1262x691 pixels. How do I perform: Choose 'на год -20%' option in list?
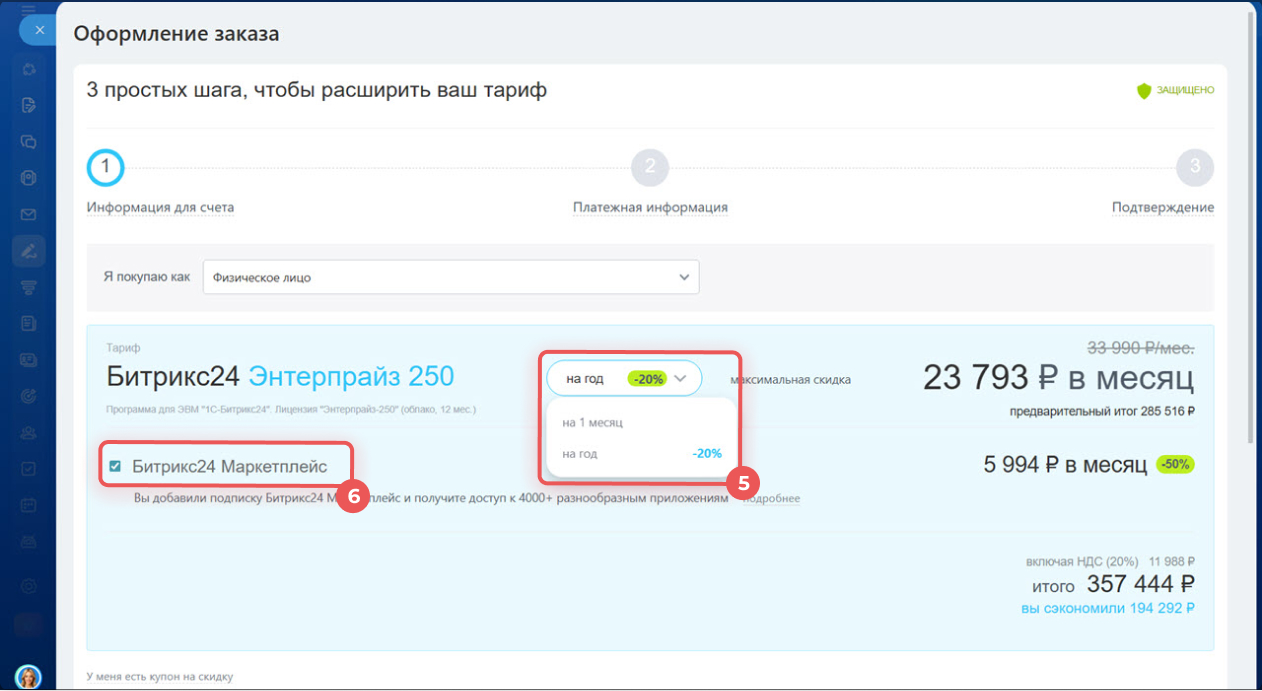coord(640,454)
